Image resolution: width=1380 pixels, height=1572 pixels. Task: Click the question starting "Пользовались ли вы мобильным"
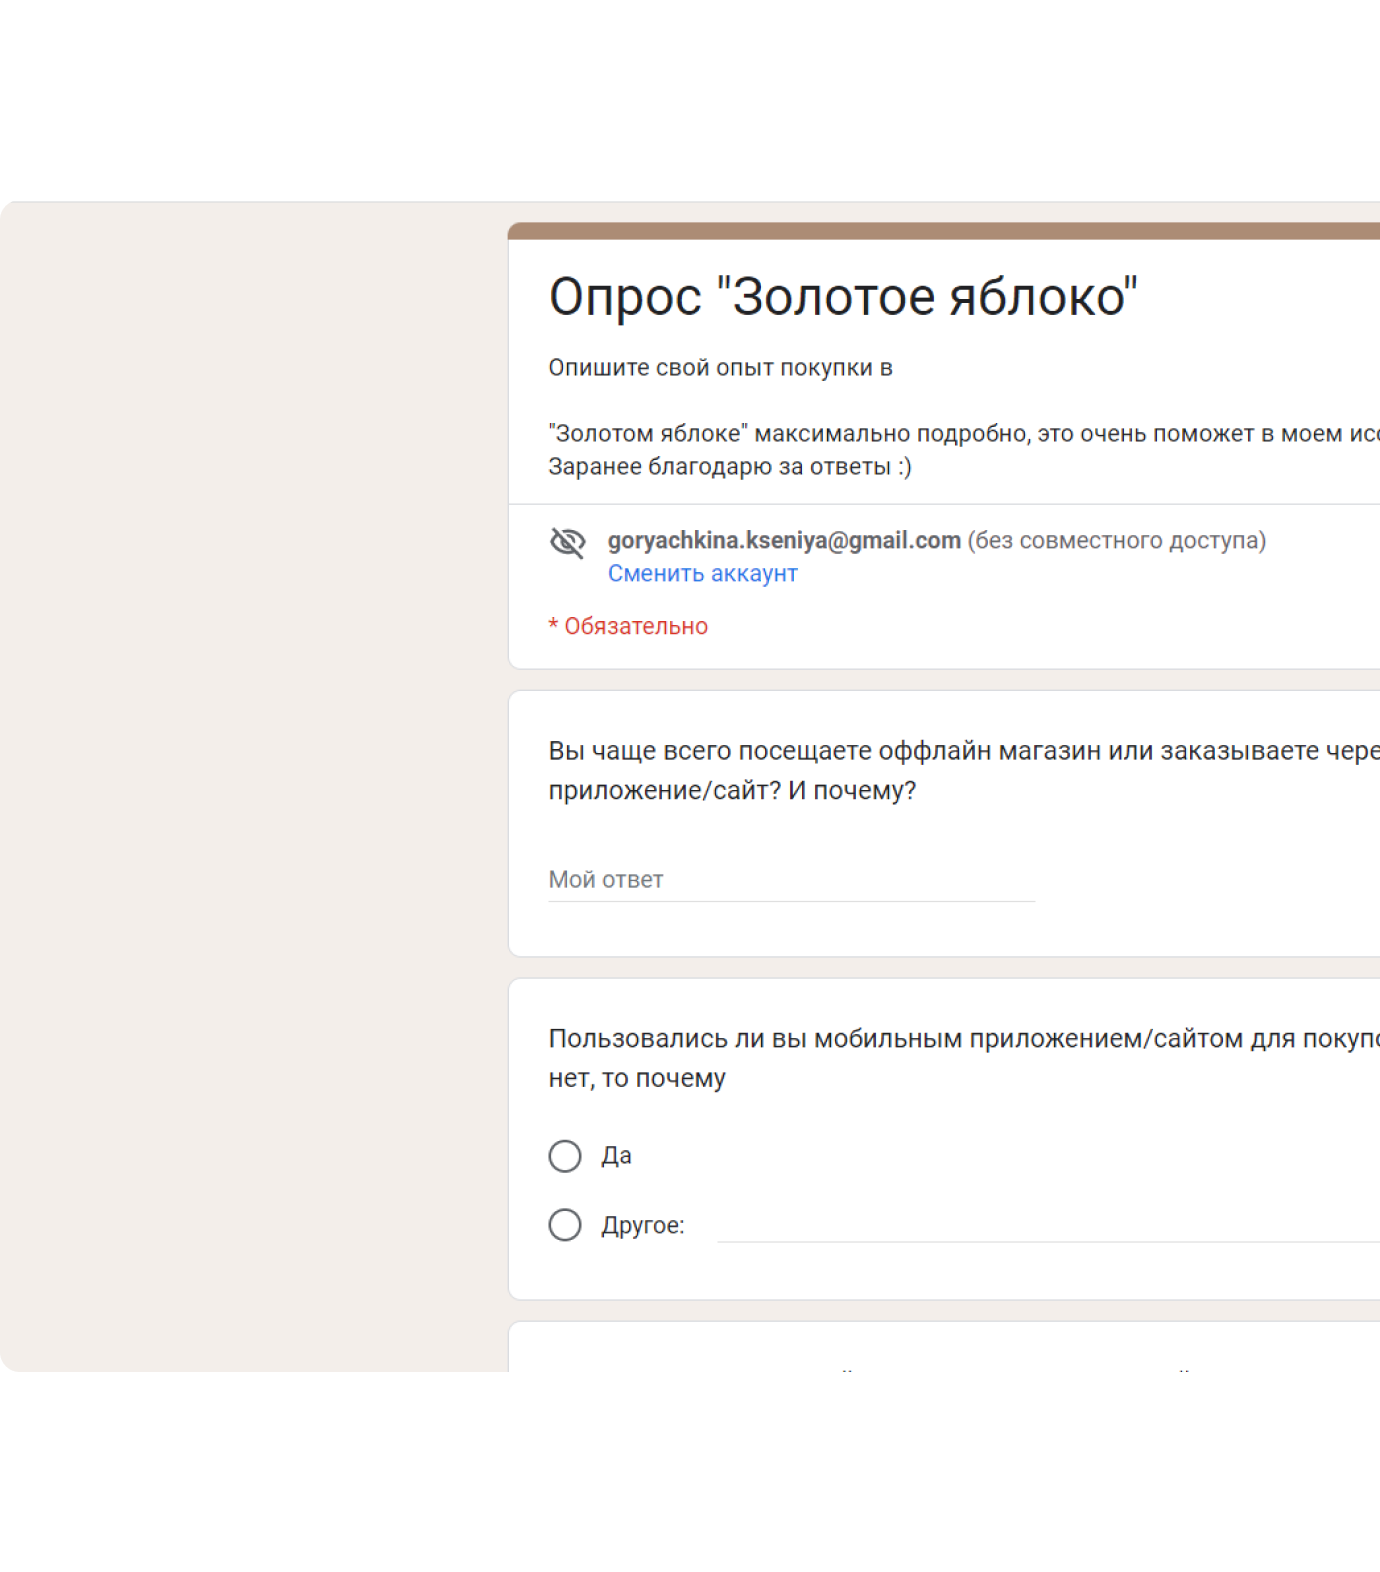[x=964, y=1058]
